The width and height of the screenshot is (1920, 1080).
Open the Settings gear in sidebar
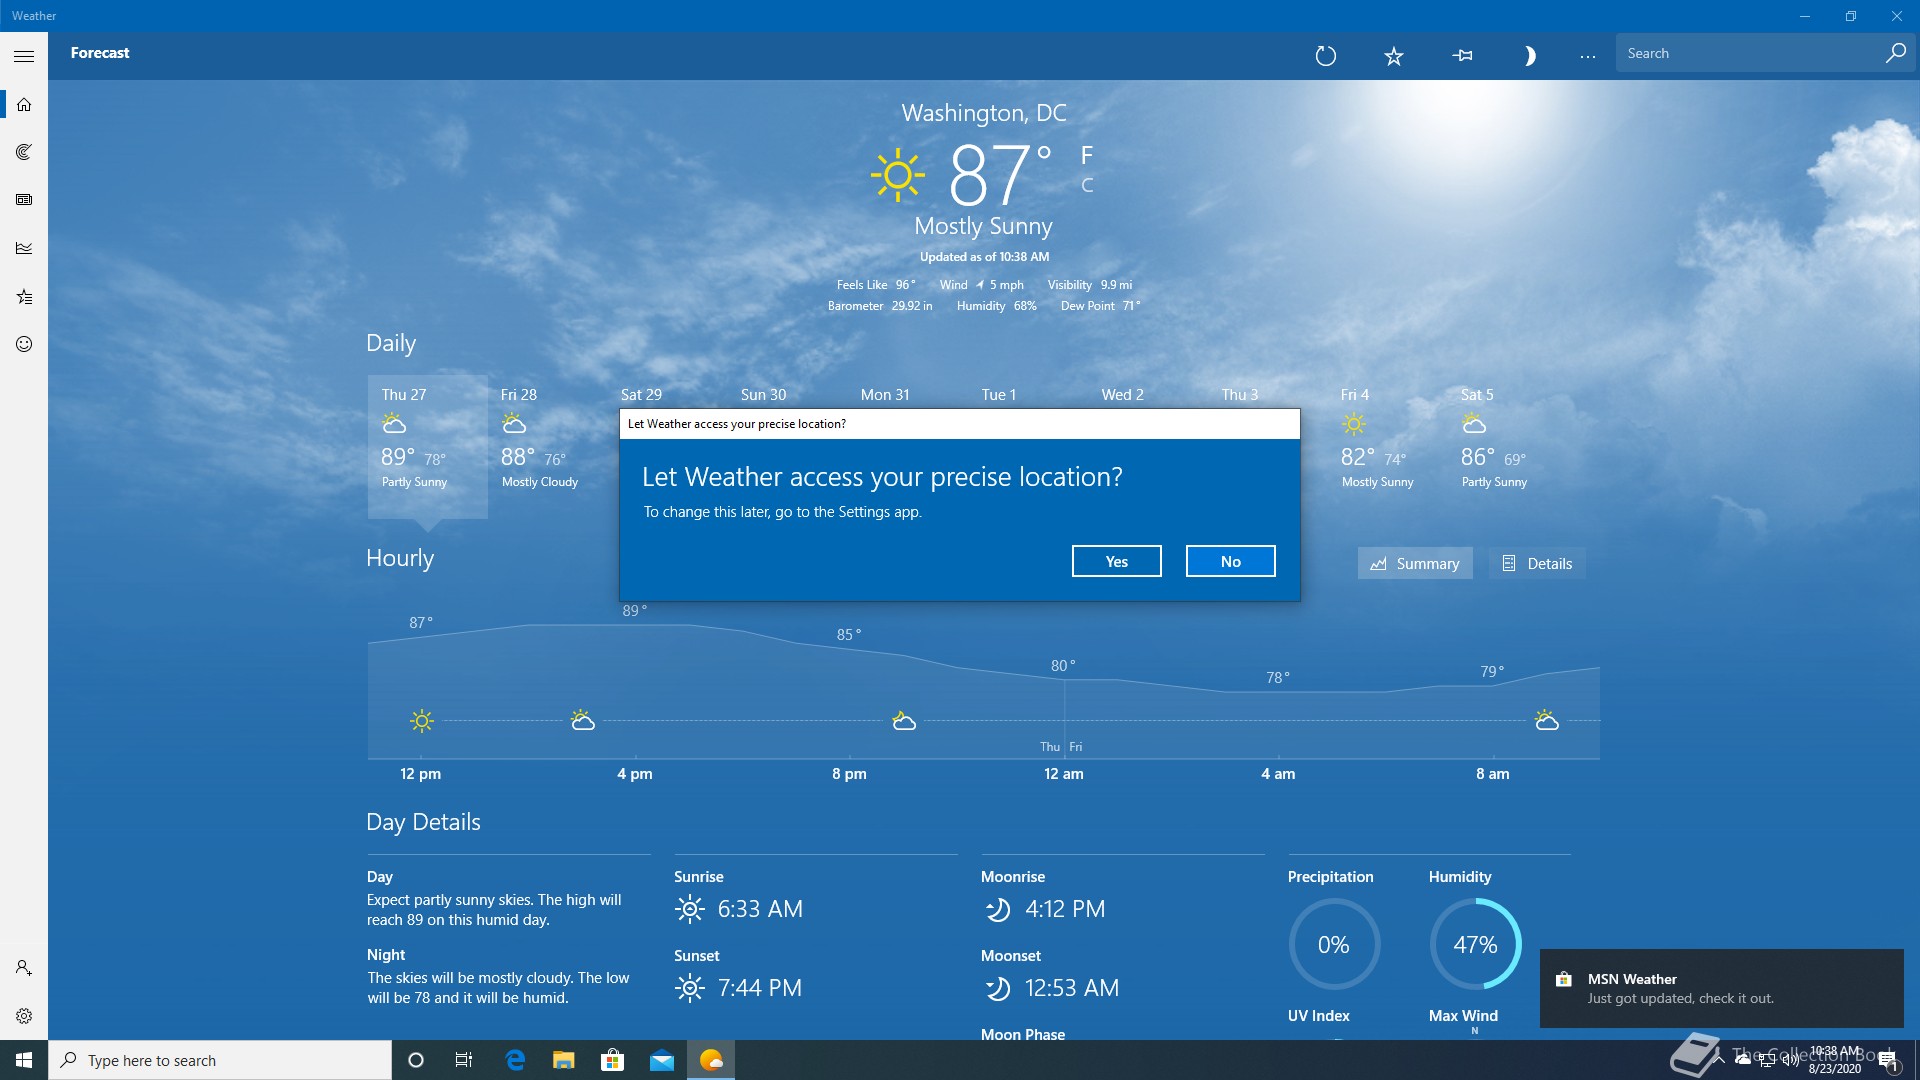pyautogui.click(x=24, y=1016)
